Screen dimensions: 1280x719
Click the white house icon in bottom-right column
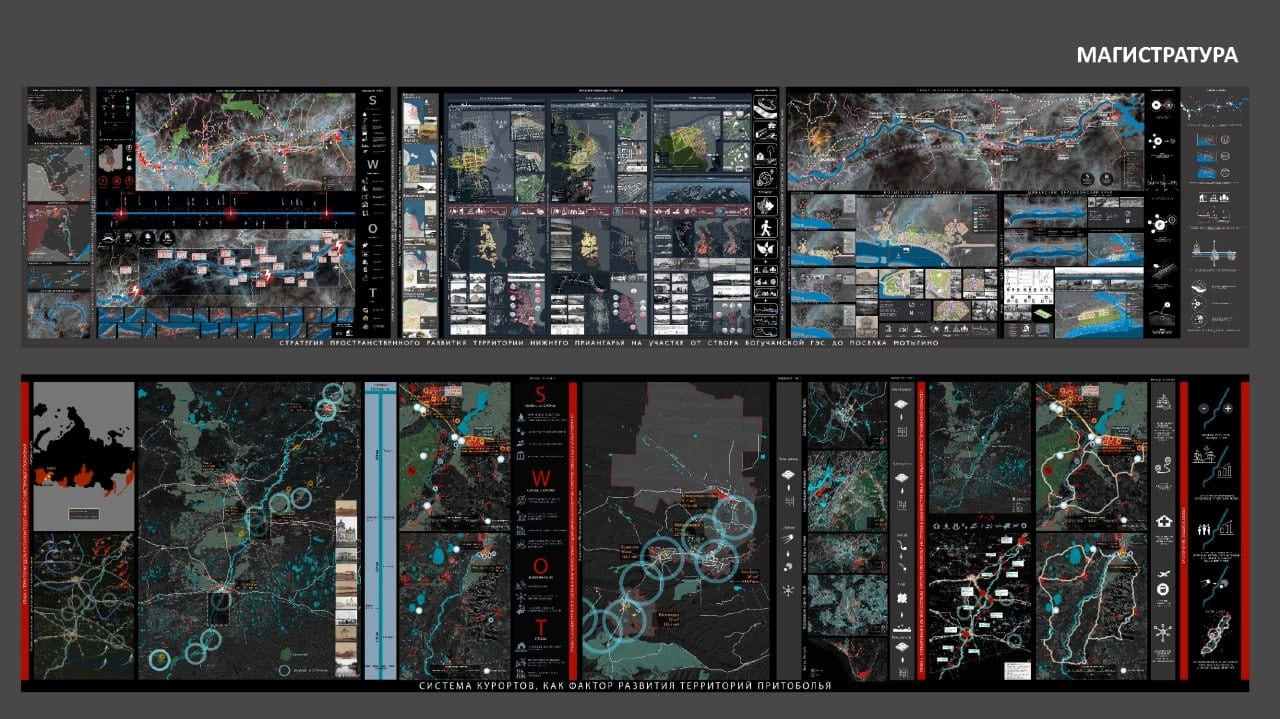[1163, 520]
